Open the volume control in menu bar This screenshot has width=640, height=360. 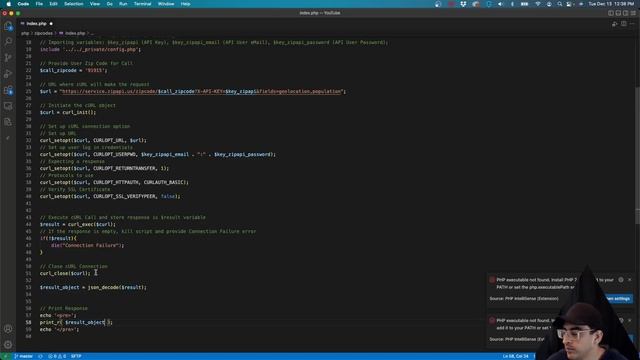500,4
